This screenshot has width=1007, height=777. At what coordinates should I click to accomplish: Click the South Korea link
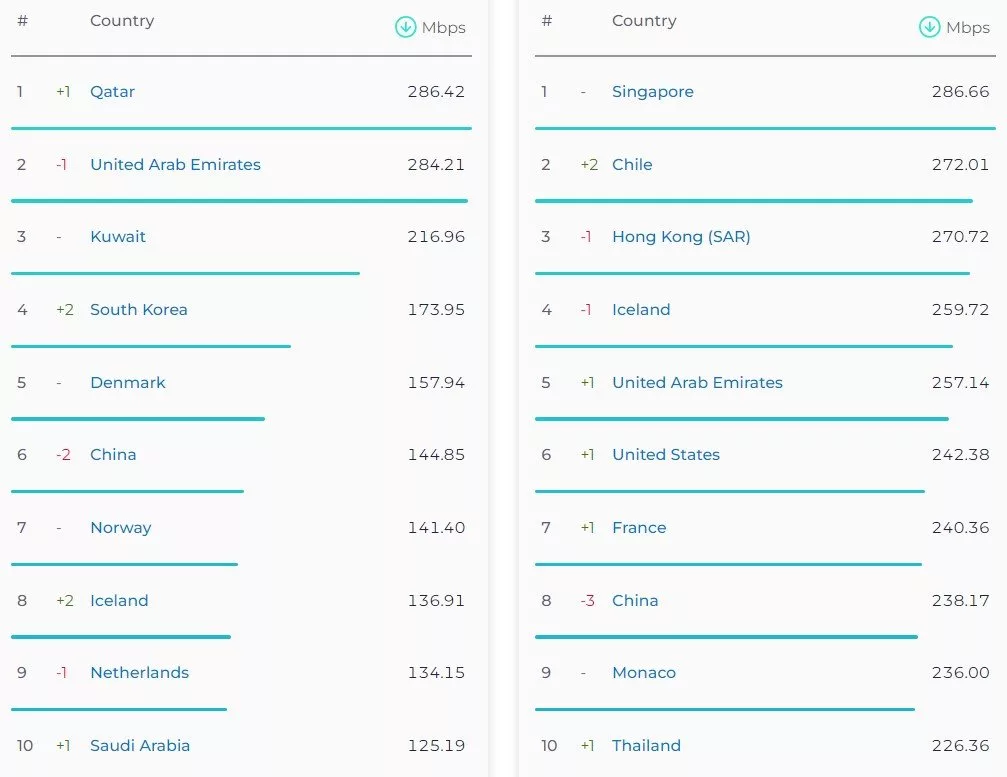(139, 310)
